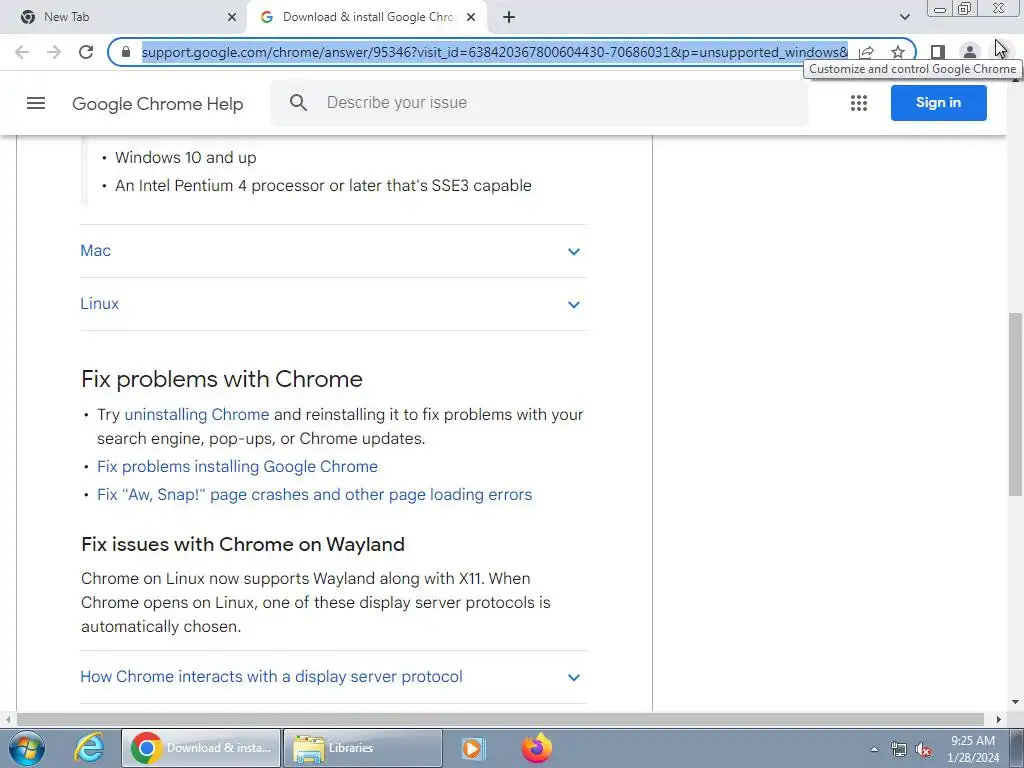The height and width of the screenshot is (768, 1024).
Task: Open the side panel icon
Action: (938, 52)
